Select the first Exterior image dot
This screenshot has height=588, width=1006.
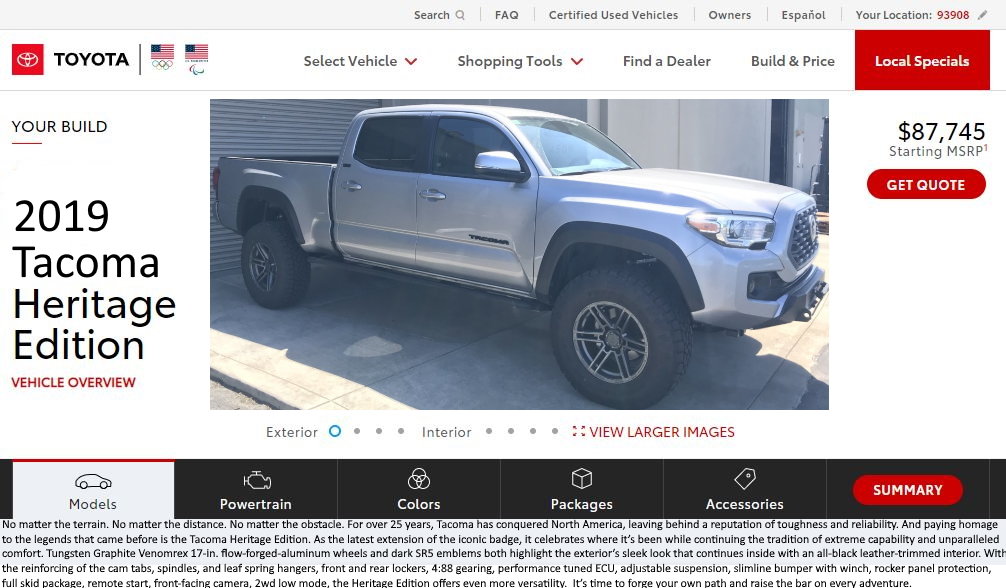click(335, 431)
